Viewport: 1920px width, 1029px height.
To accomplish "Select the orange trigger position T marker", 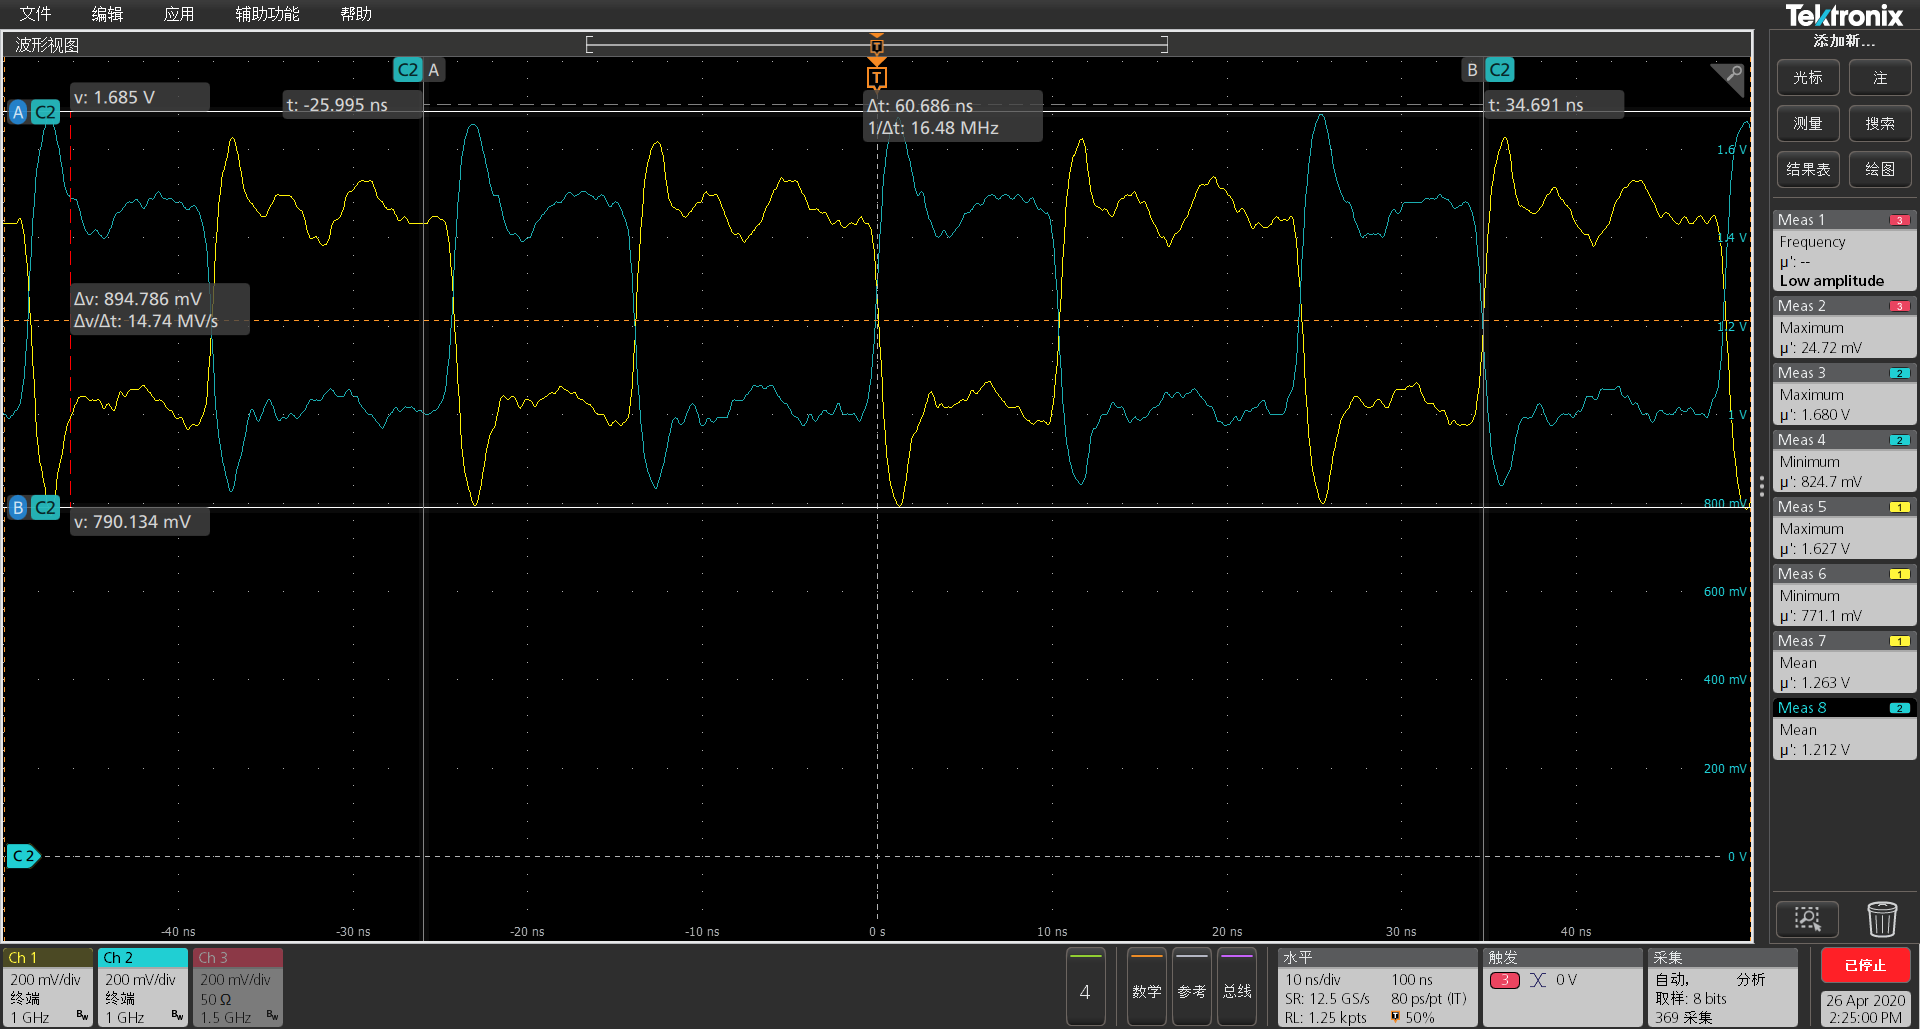I will click(877, 77).
